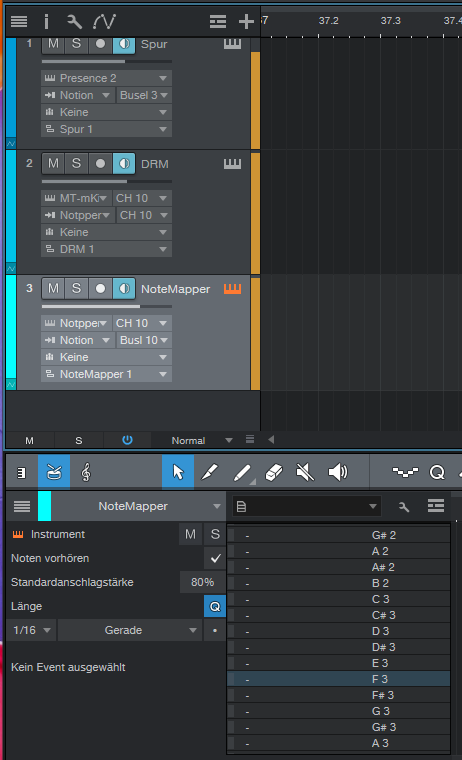Open the track inspector info icon

(x=47, y=21)
